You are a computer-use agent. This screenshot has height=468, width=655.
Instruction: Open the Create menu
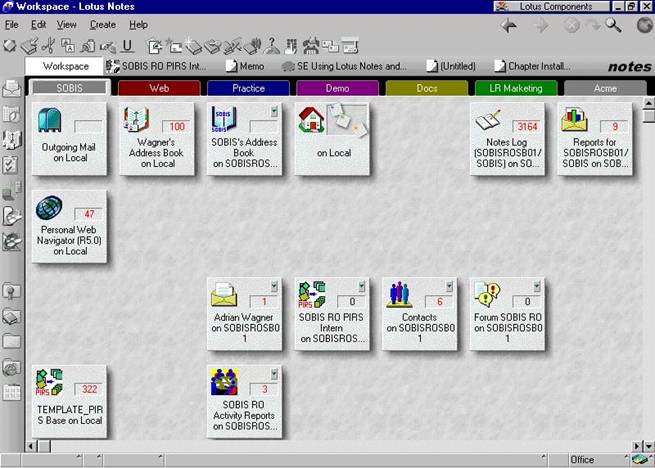[x=102, y=24]
